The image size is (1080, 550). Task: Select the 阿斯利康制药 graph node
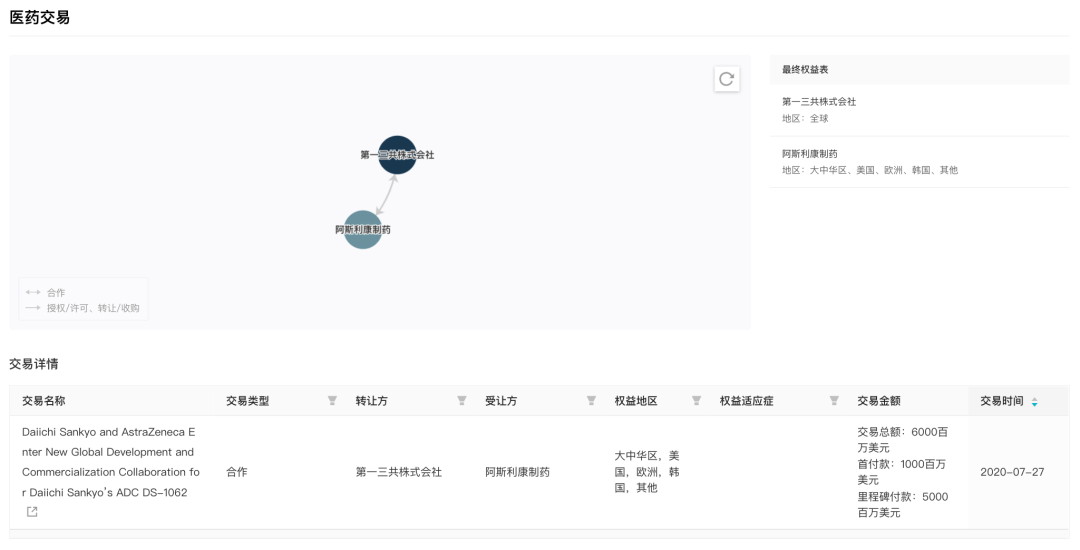363,229
